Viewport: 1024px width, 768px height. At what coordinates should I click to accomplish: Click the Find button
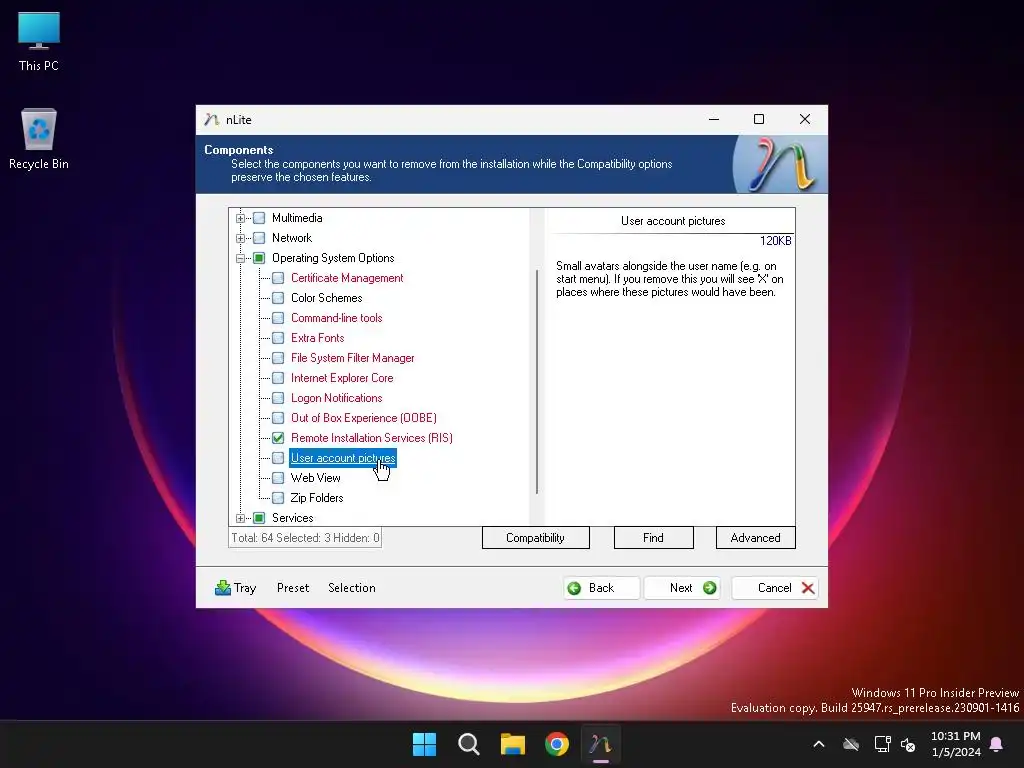coord(654,537)
